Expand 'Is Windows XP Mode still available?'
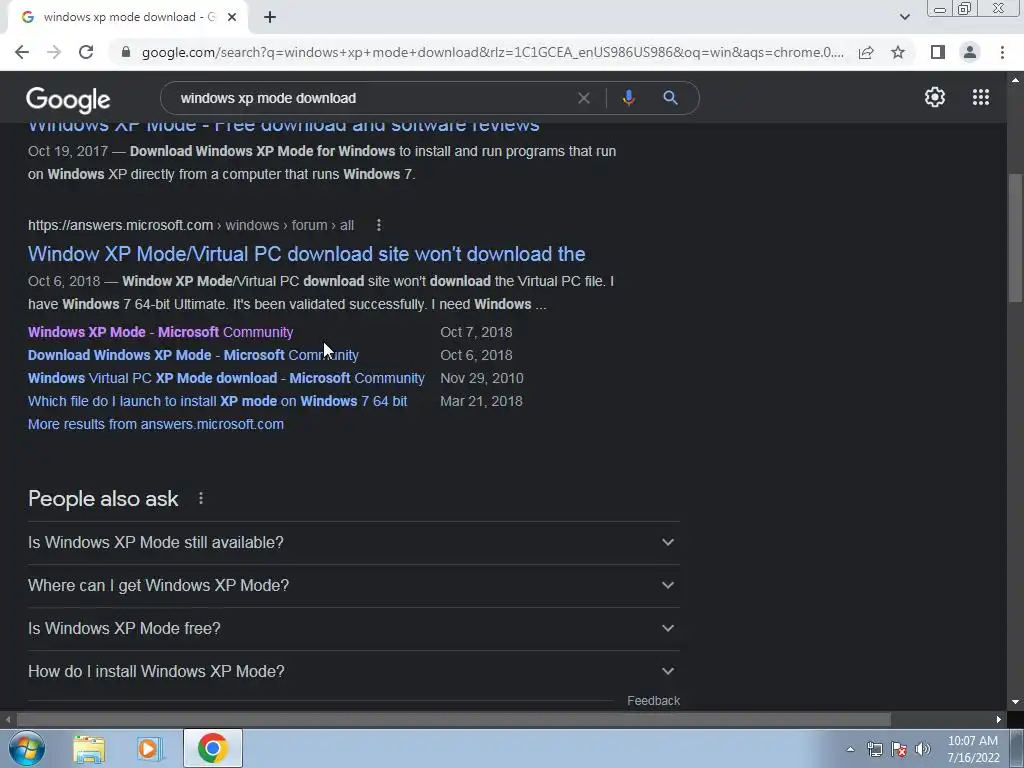The image size is (1024, 768). (x=353, y=543)
